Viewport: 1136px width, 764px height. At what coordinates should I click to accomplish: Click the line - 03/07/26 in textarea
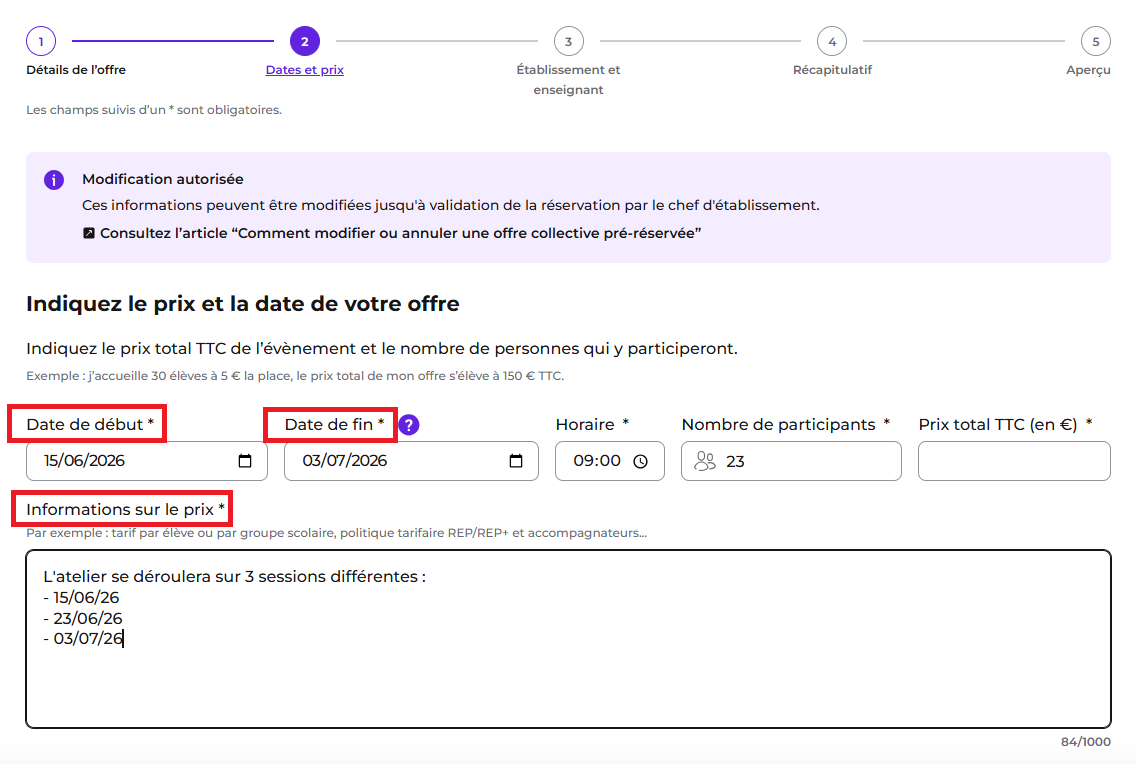pyautogui.click(x=83, y=639)
